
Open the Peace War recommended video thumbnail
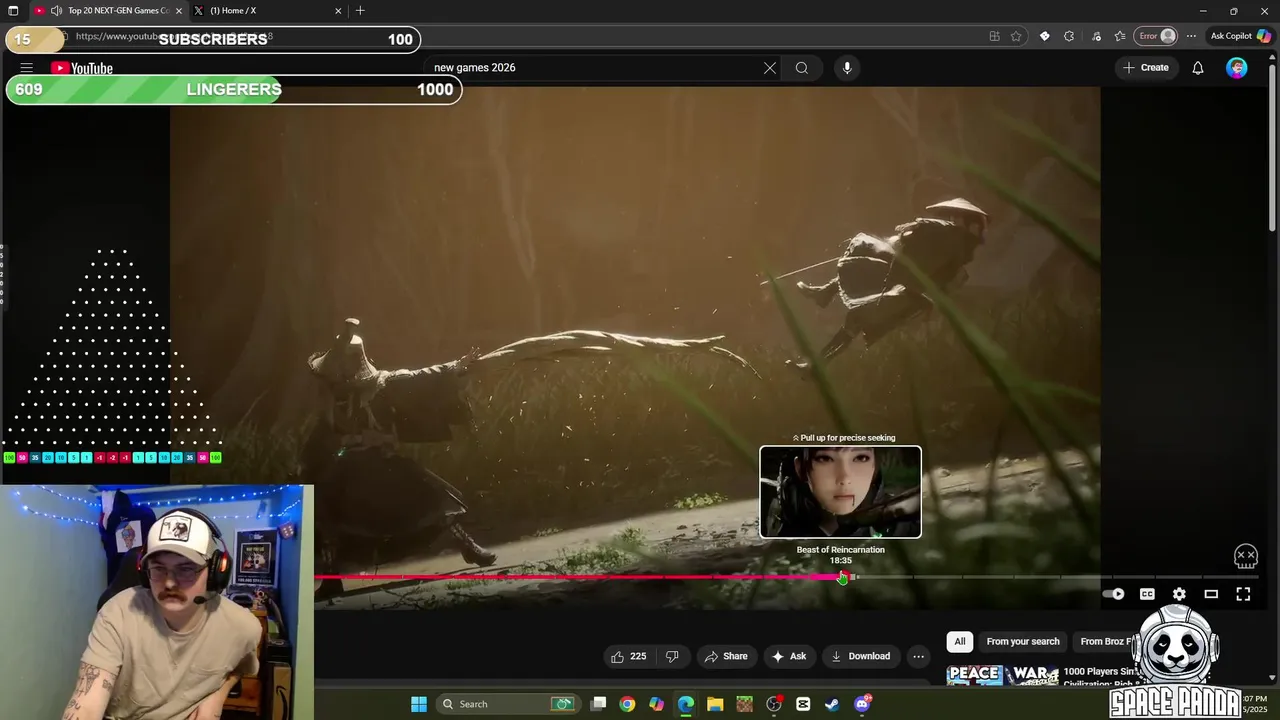[1002, 675]
